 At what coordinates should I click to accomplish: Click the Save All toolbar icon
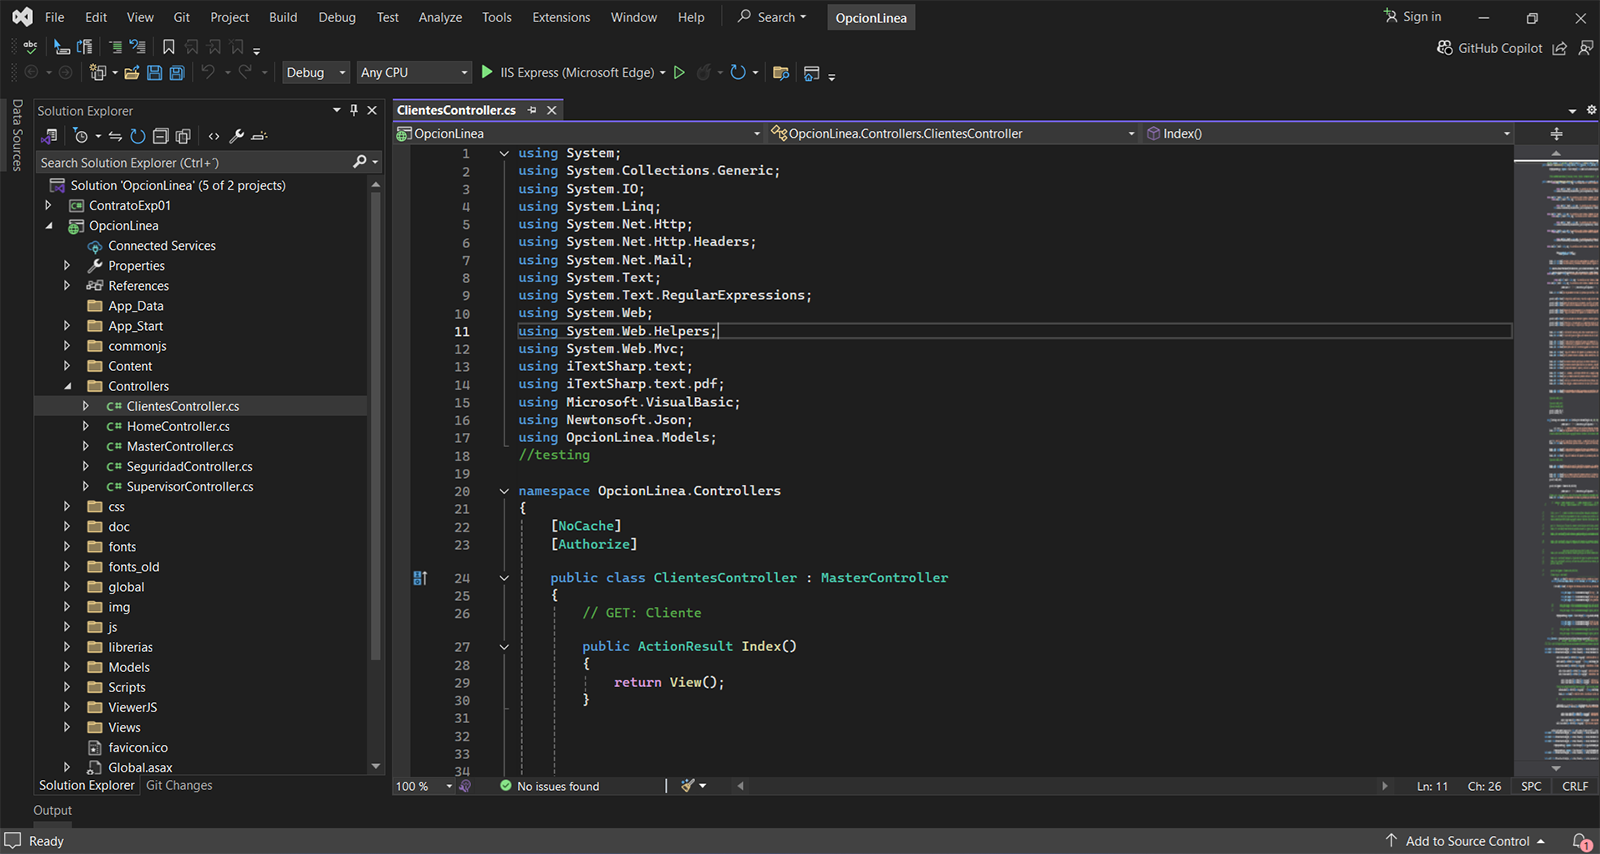pos(177,73)
